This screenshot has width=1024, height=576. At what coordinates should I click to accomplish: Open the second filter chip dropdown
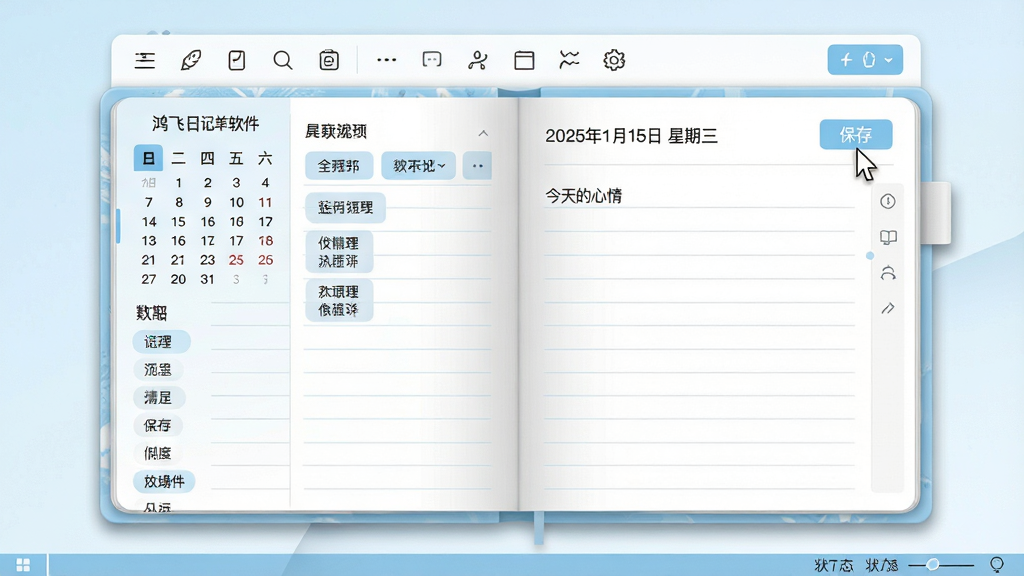(x=419, y=166)
